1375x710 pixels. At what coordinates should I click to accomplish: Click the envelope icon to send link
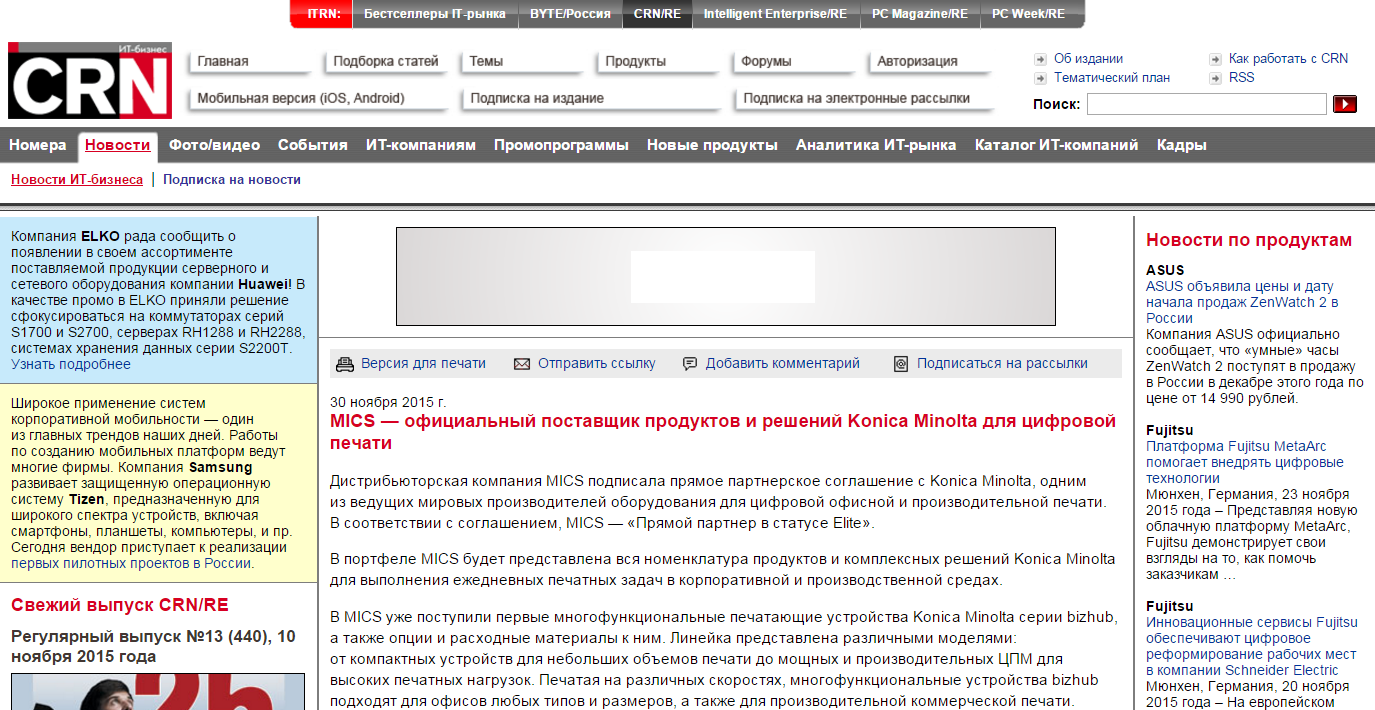point(522,364)
